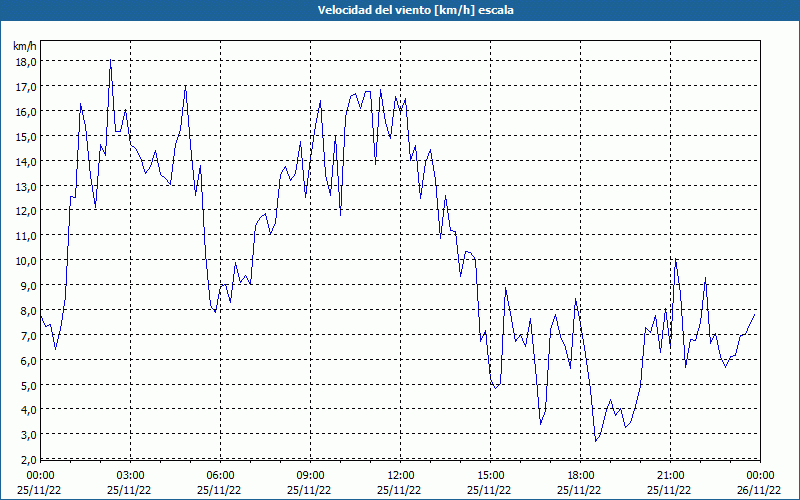Click the 26/11/22 date label
800x500 pixels.
(759, 490)
